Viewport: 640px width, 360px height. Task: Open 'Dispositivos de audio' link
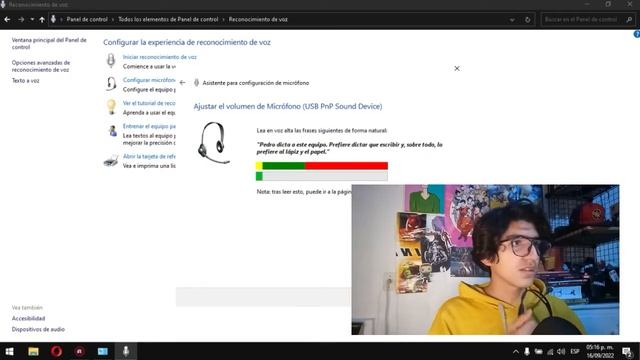click(x=38, y=329)
